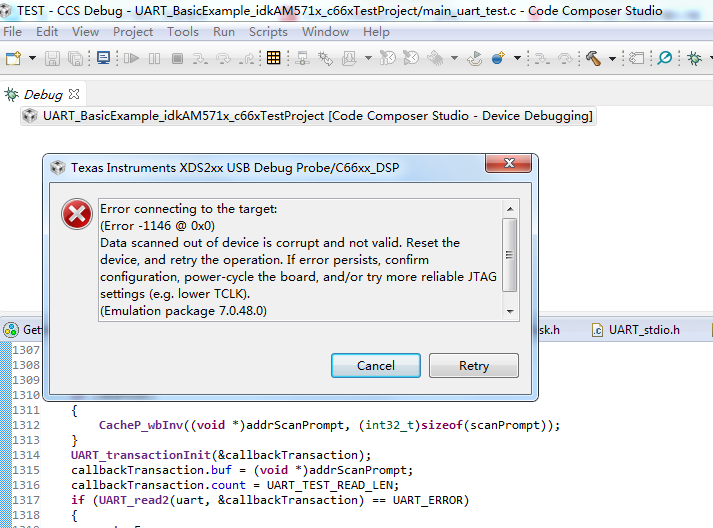Click the CacheP_wbInv code line
Screen dimensions: 713x528
(x=330, y=425)
